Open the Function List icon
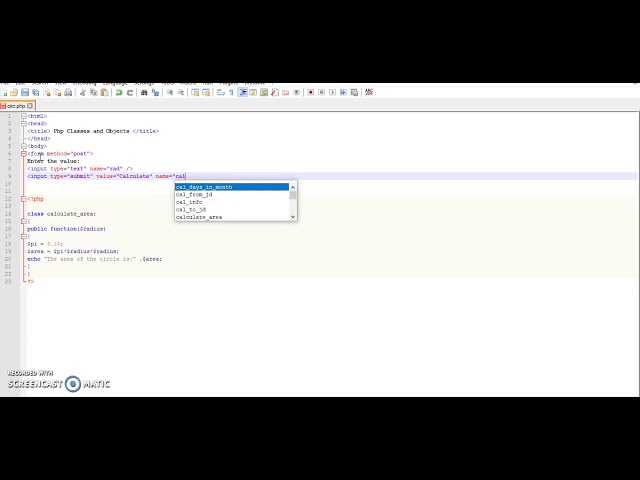The height and width of the screenshot is (480, 640). coord(275,93)
